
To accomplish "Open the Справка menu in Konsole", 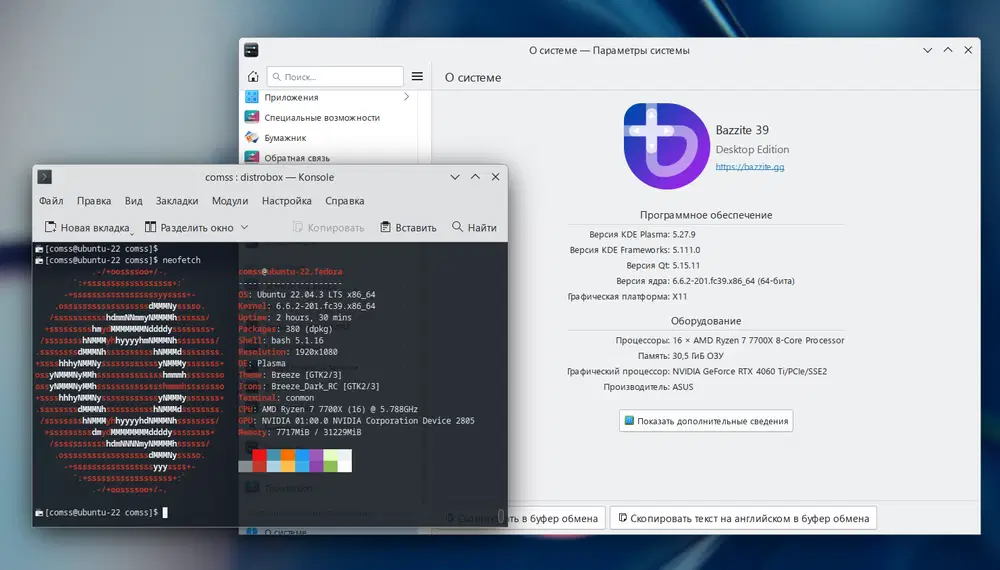I will pos(344,201).
